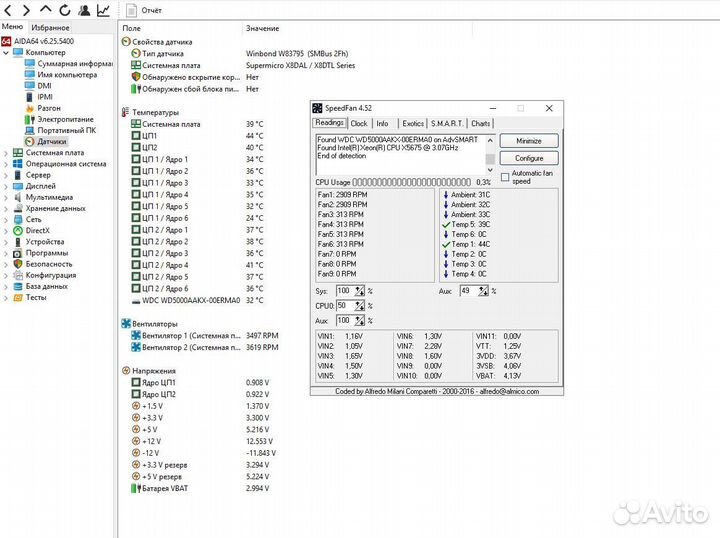Click the Значение column header
This screenshot has width=720, height=538.
click(262, 28)
